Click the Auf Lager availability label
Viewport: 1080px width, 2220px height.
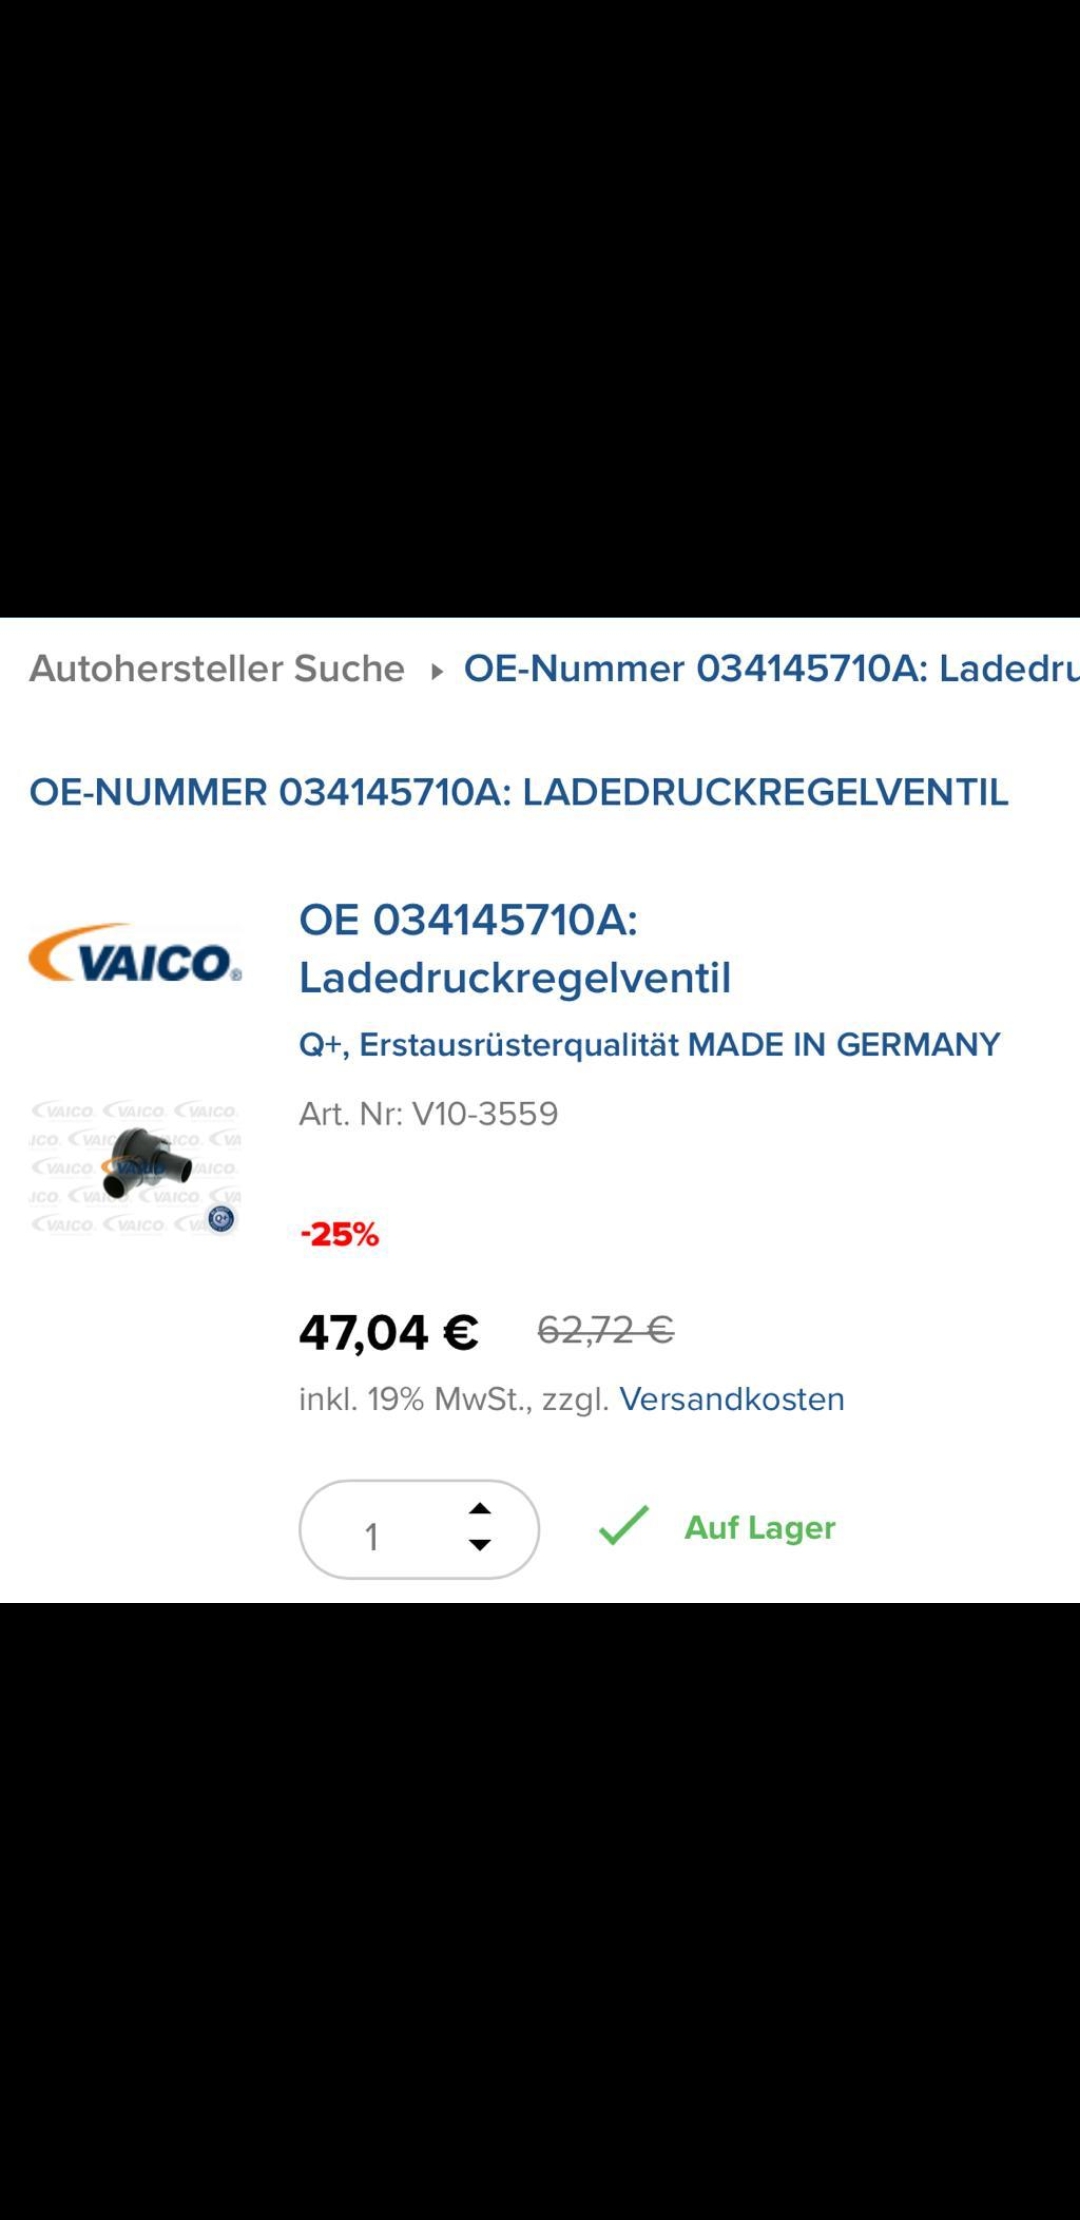pyautogui.click(x=760, y=1528)
